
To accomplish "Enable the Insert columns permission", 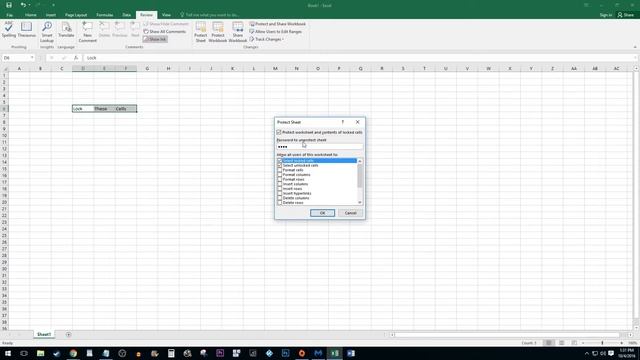I will [280, 184].
